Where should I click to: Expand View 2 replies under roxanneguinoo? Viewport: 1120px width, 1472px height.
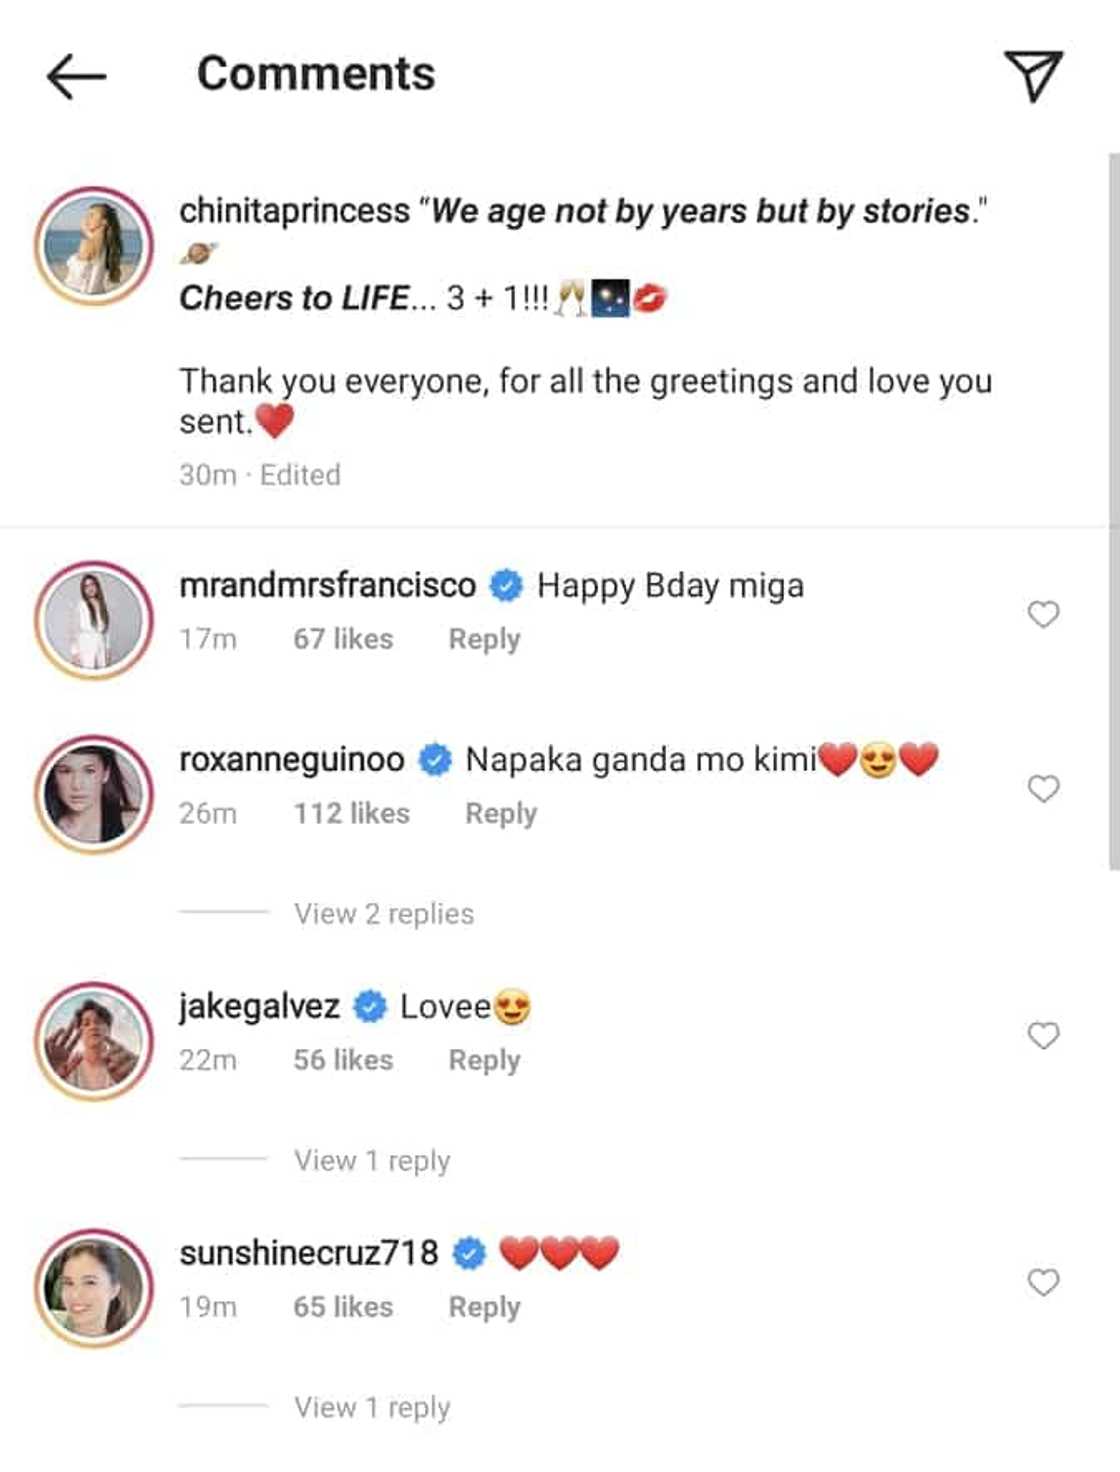pyautogui.click(x=383, y=914)
